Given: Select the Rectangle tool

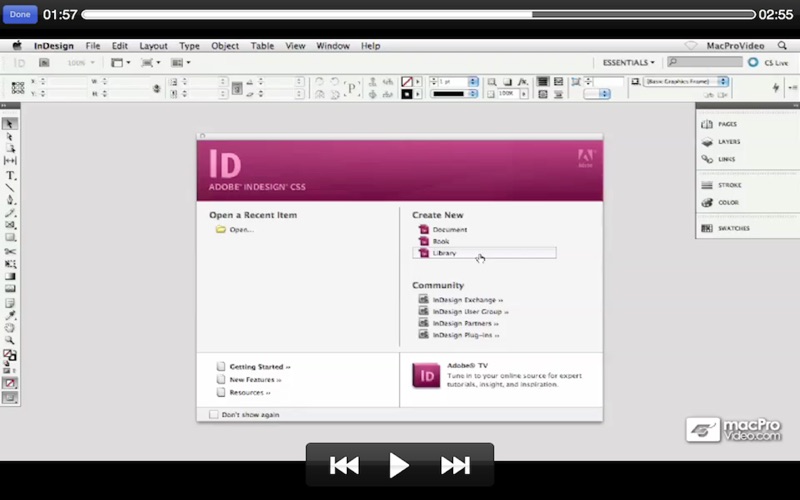Looking at the screenshot, I should point(10,237).
